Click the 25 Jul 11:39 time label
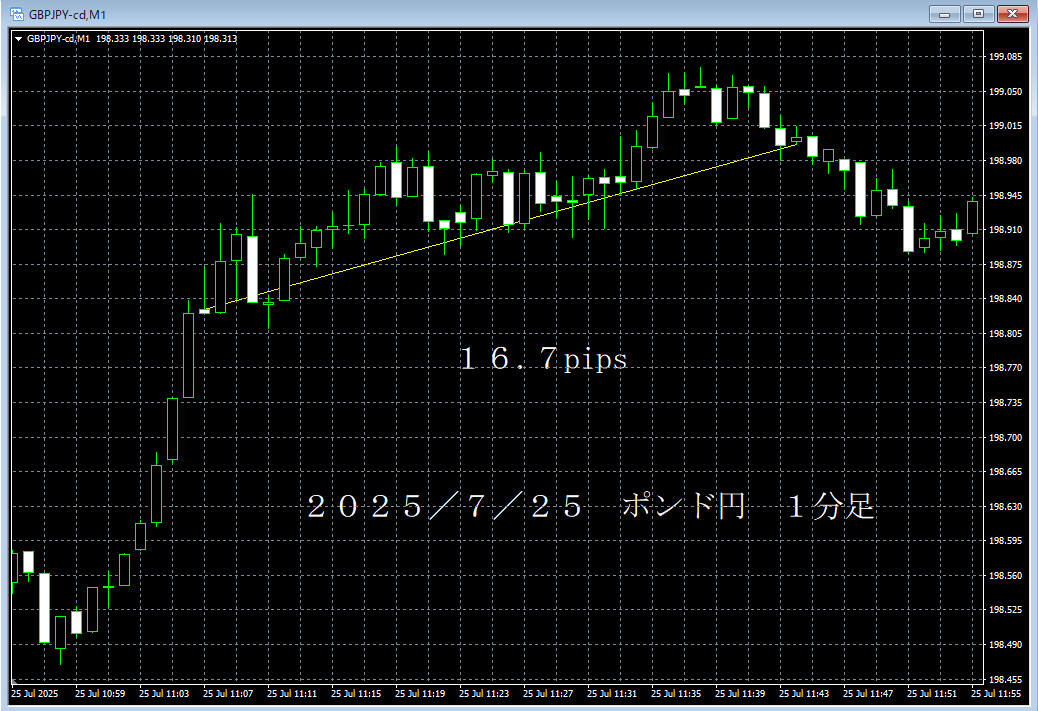Screen dimensions: 1038x711 pos(740,694)
